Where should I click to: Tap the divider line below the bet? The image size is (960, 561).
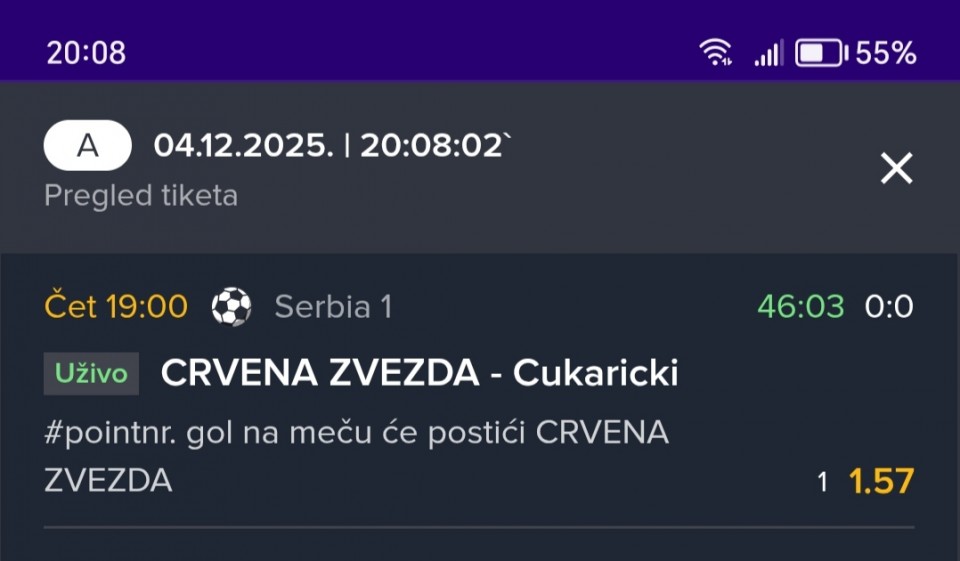click(479, 527)
